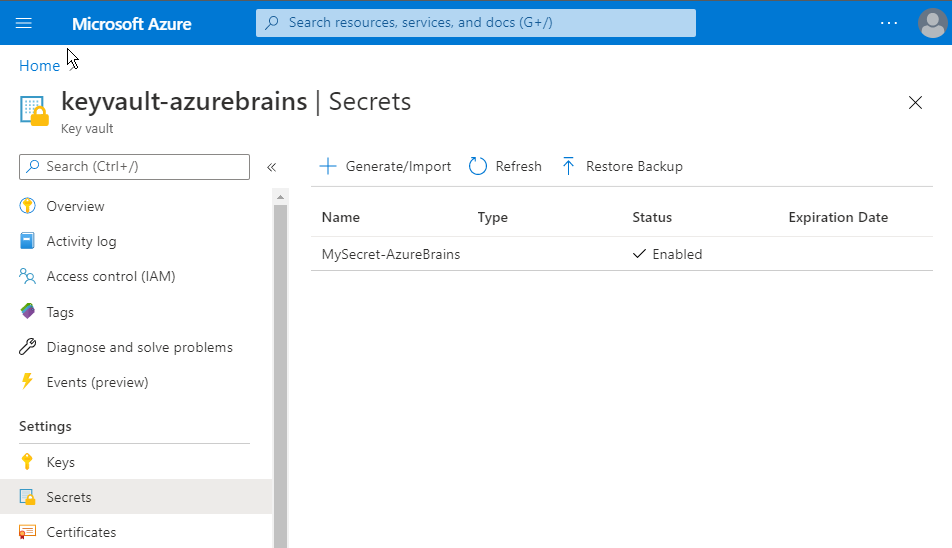Collapse the sidebar with double chevron
Image resolution: width=952 pixels, height=548 pixels.
(271, 167)
